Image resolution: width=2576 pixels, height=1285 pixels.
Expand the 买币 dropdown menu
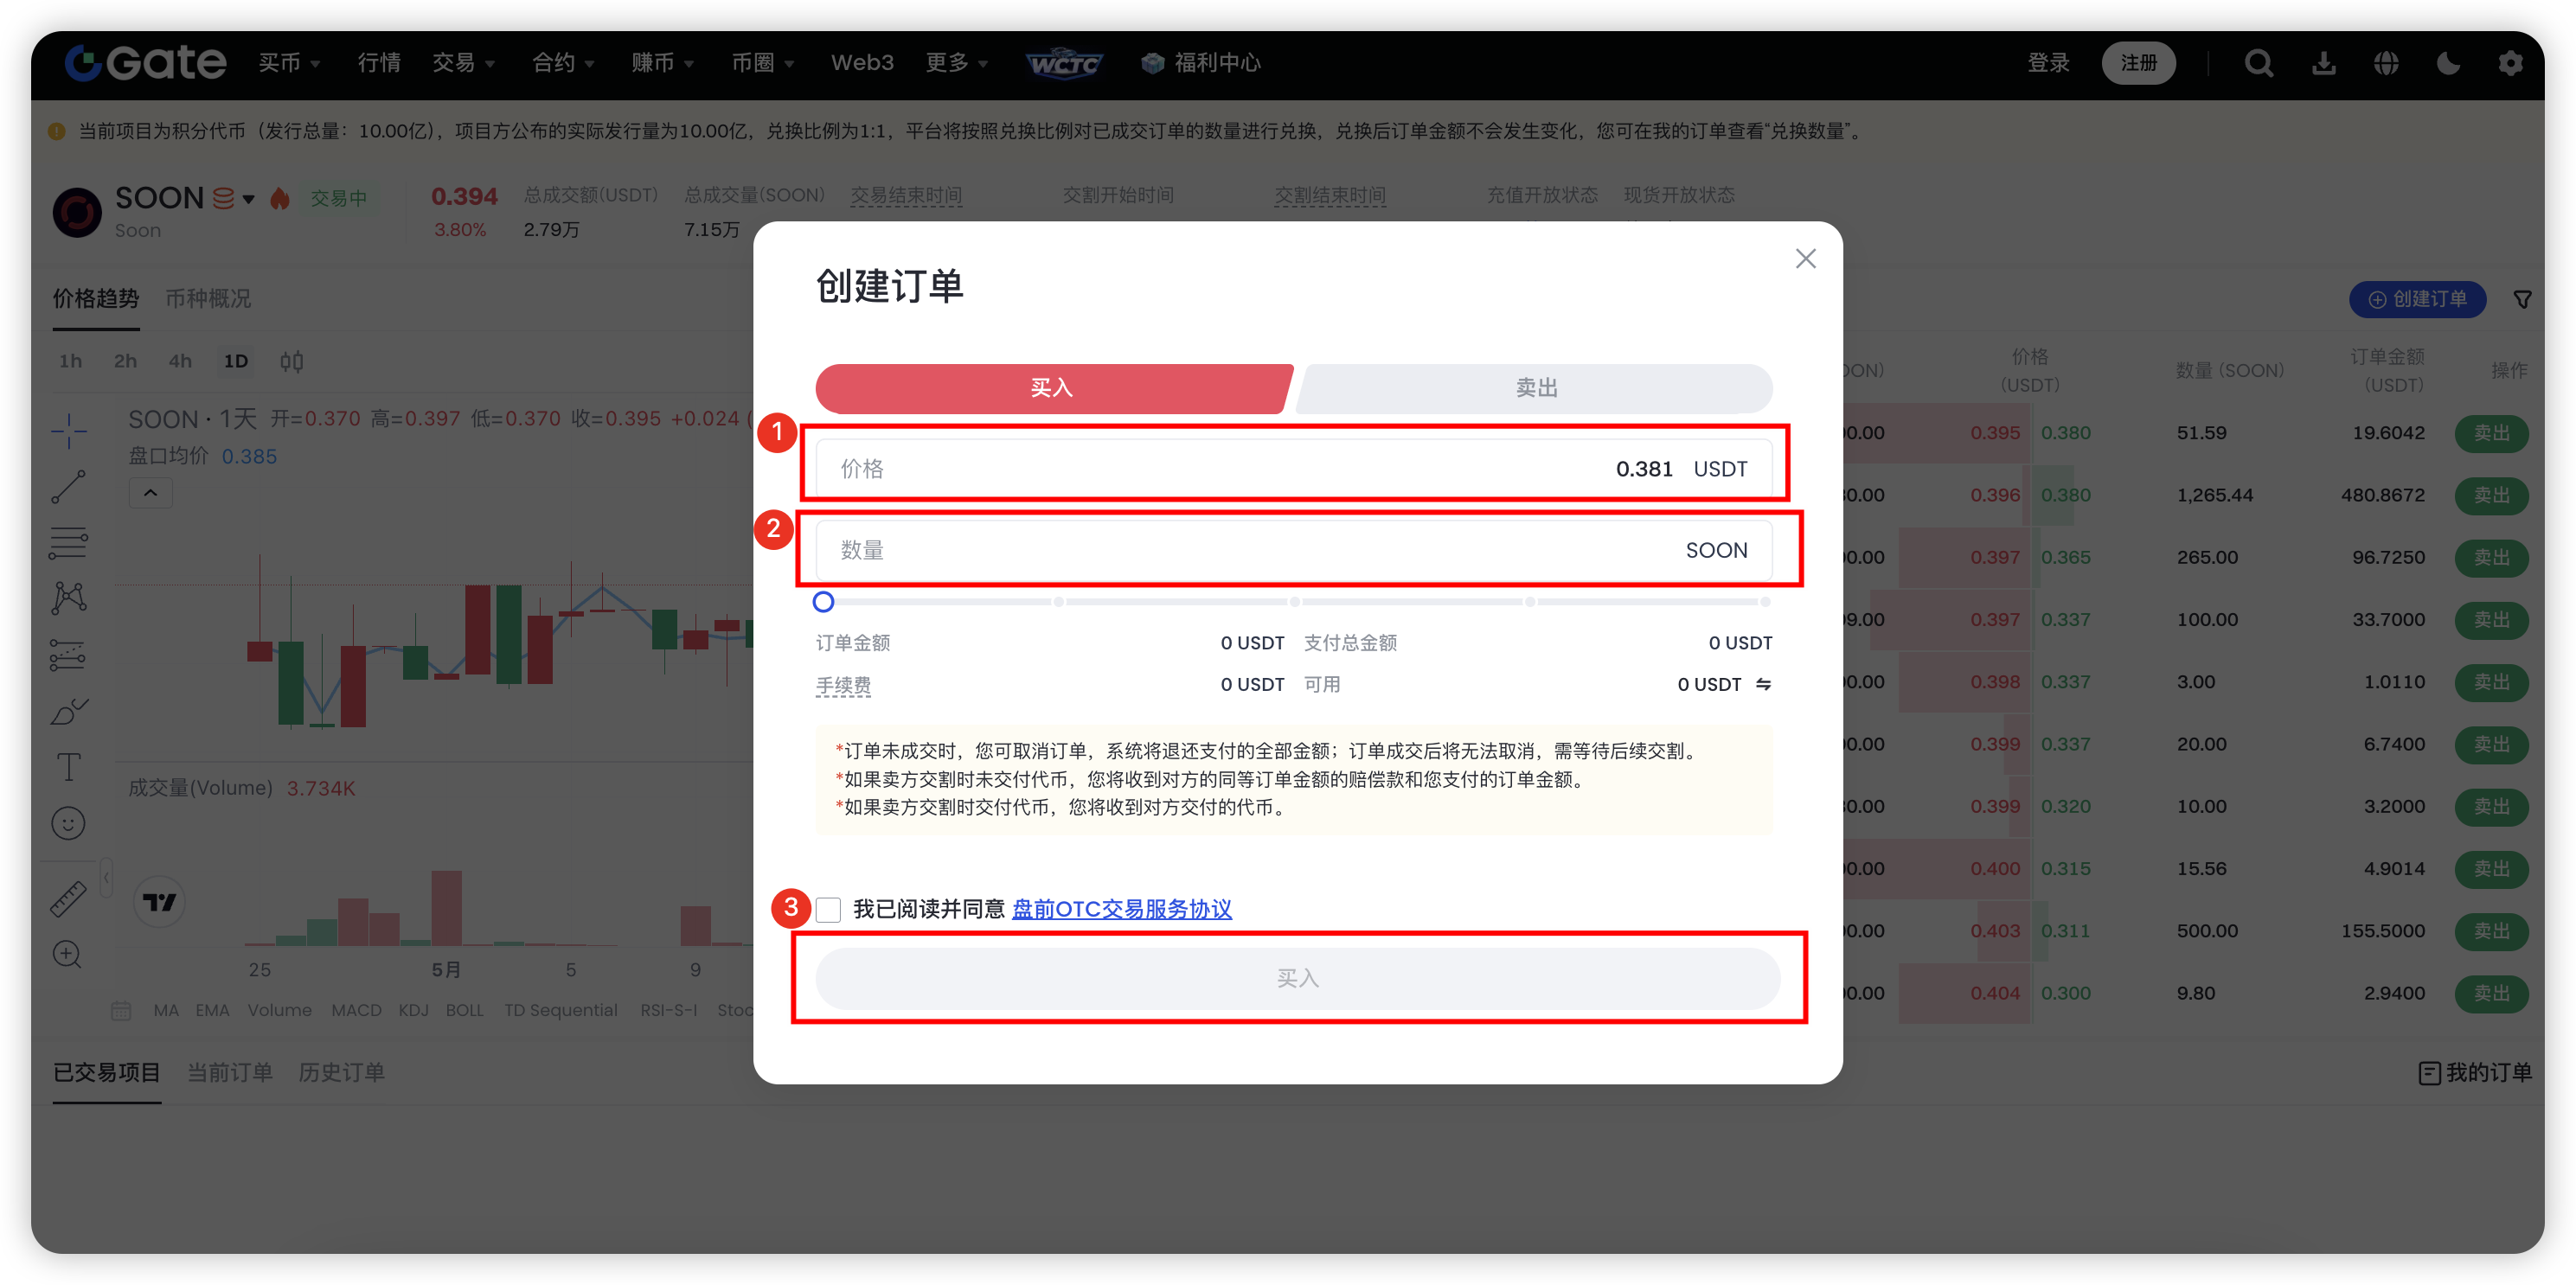click(288, 63)
